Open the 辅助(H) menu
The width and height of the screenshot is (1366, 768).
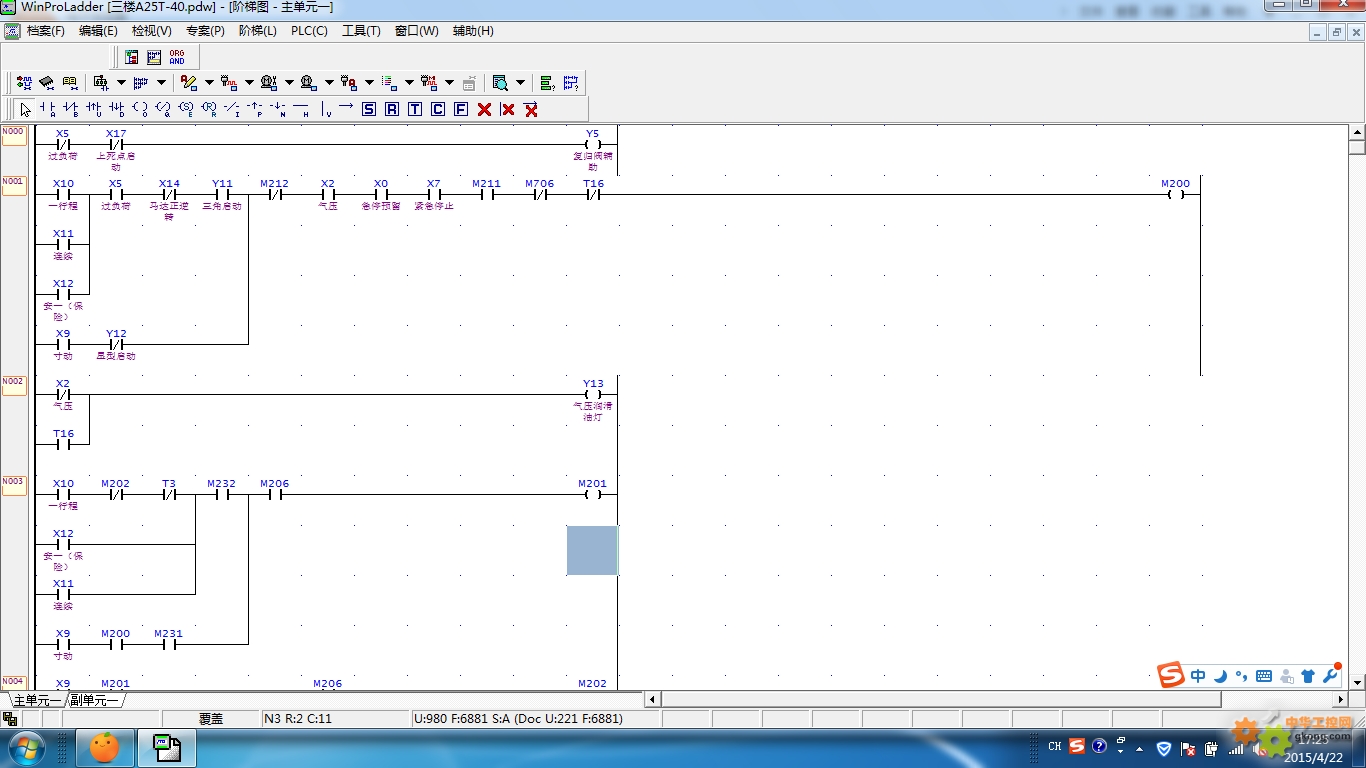(473, 31)
